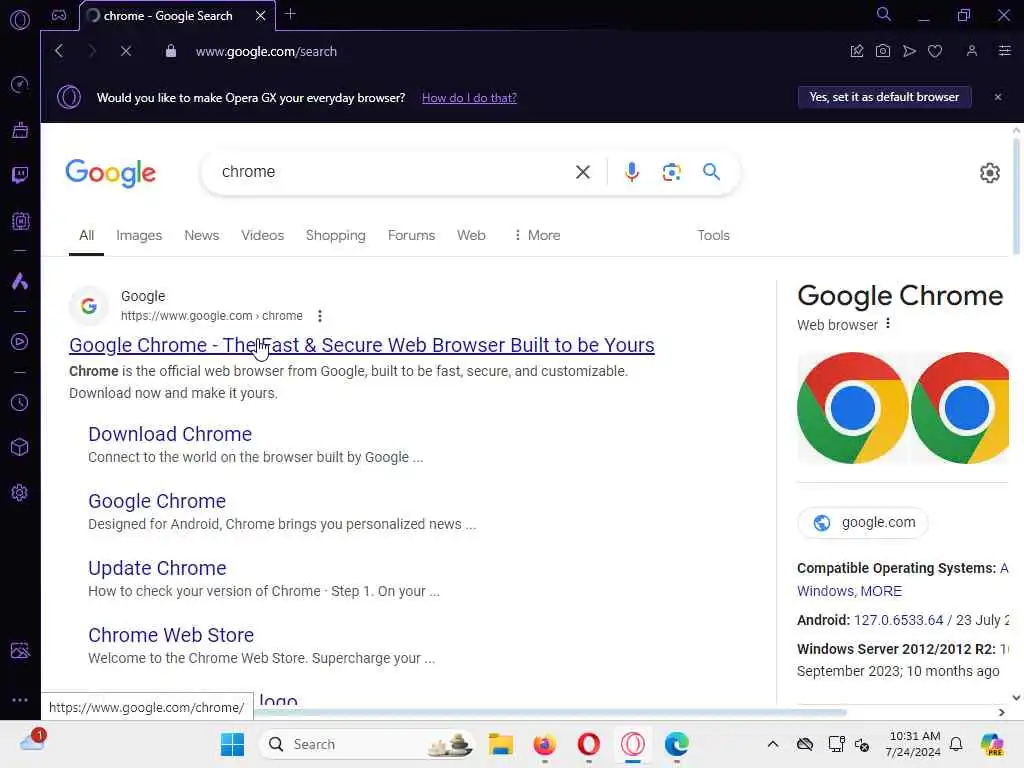Launch Firefox from the taskbar
Screen dimensions: 1024x768
point(545,744)
